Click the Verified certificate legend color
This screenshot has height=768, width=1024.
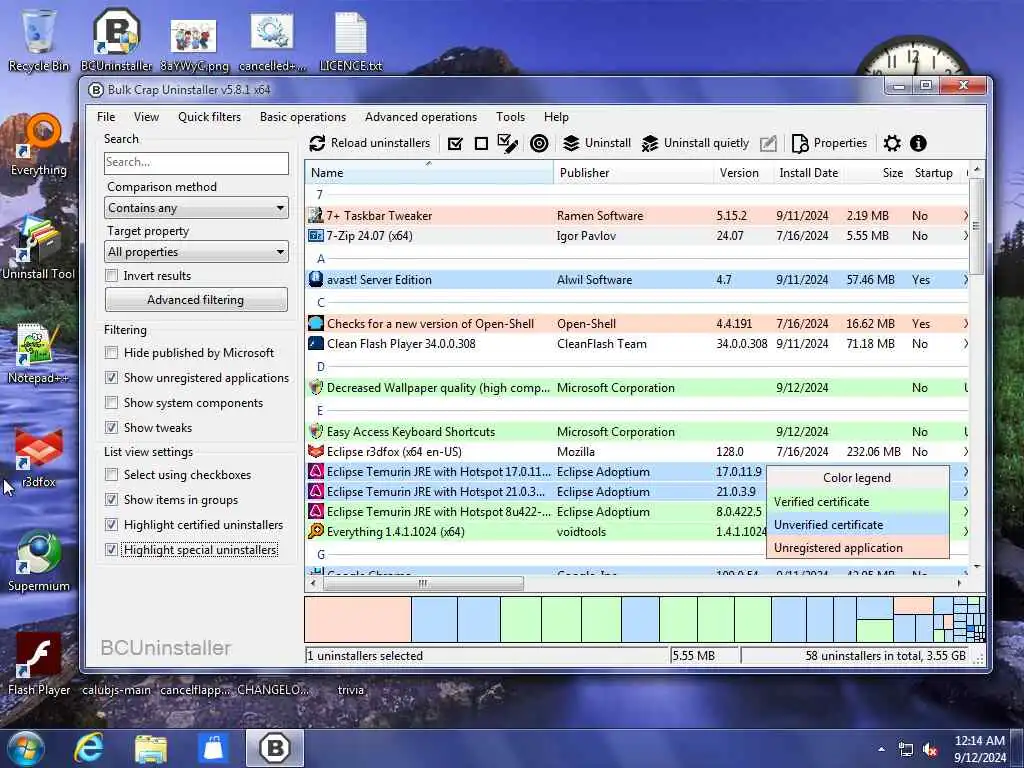click(x=857, y=502)
